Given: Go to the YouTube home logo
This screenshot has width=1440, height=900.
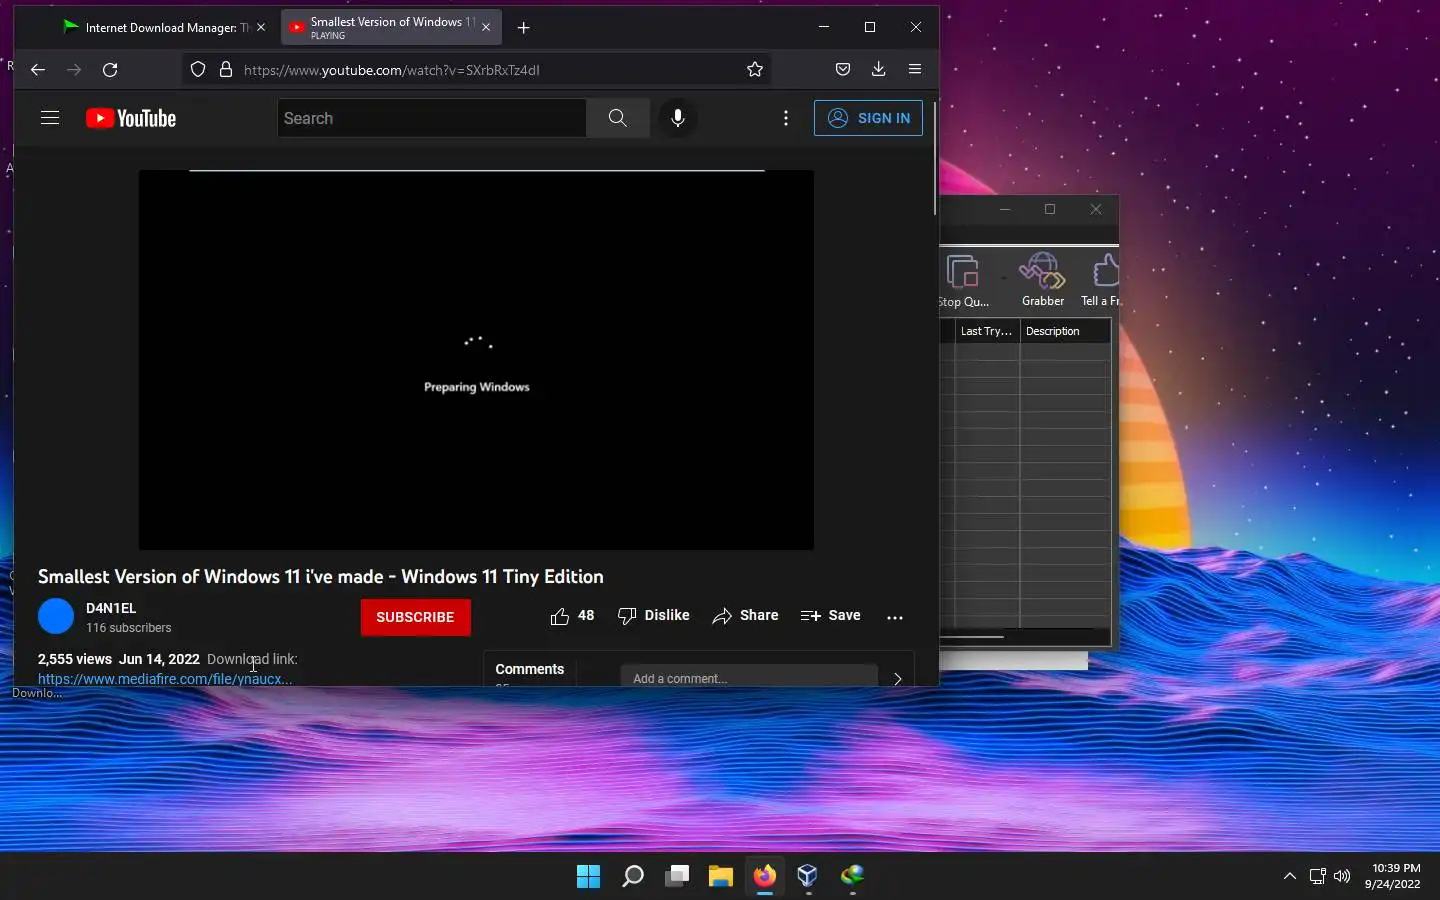Looking at the screenshot, I should pos(131,118).
